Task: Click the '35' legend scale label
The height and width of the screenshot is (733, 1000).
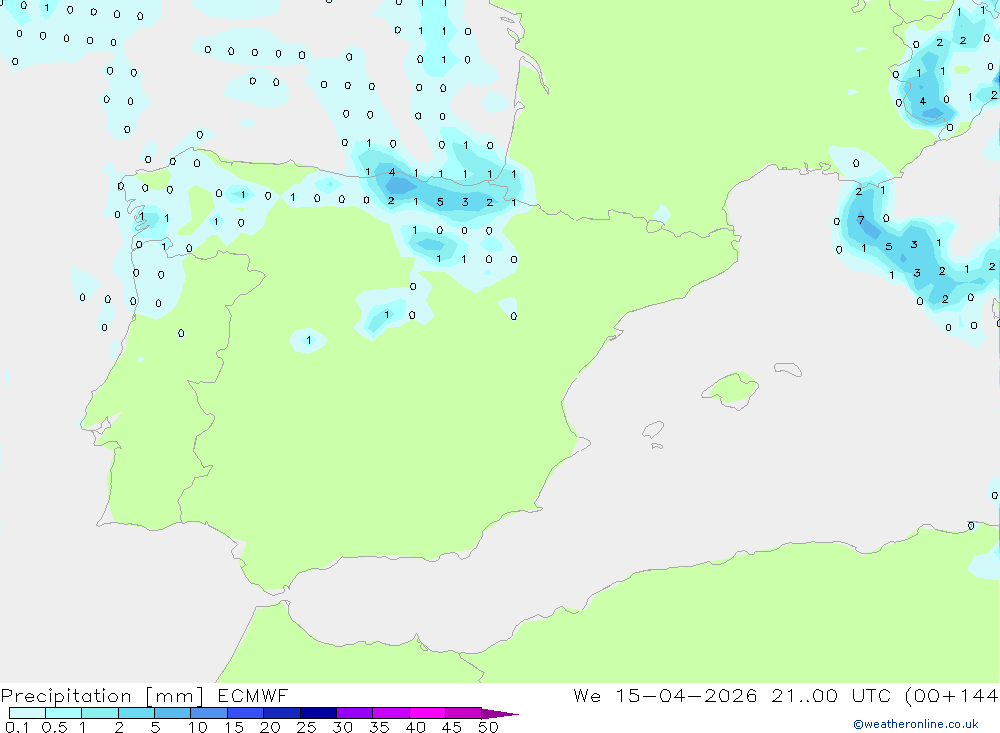Action: pyautogui.click(x=379, y=727)
